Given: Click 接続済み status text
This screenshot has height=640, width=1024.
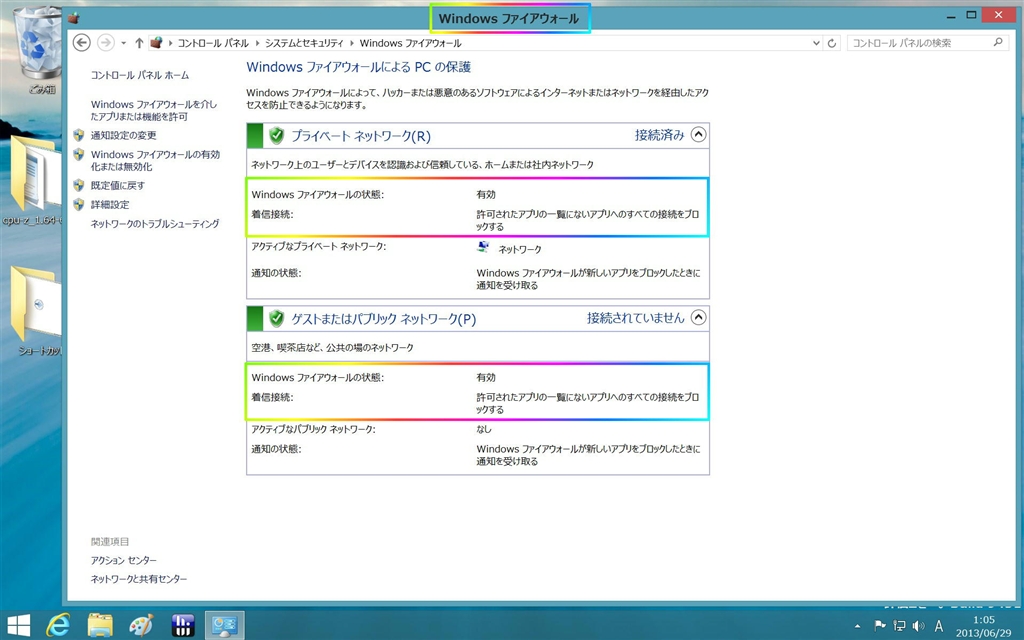Looking at the screenshot, I should [x=659, y=135].
